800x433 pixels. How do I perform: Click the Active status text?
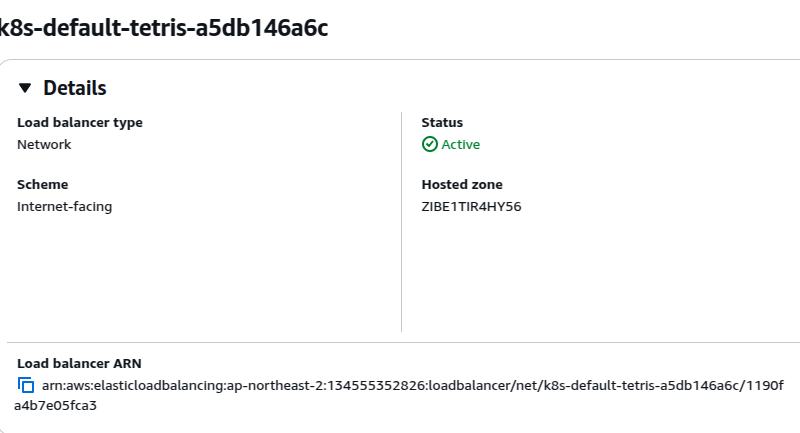(x=460, y=144)
